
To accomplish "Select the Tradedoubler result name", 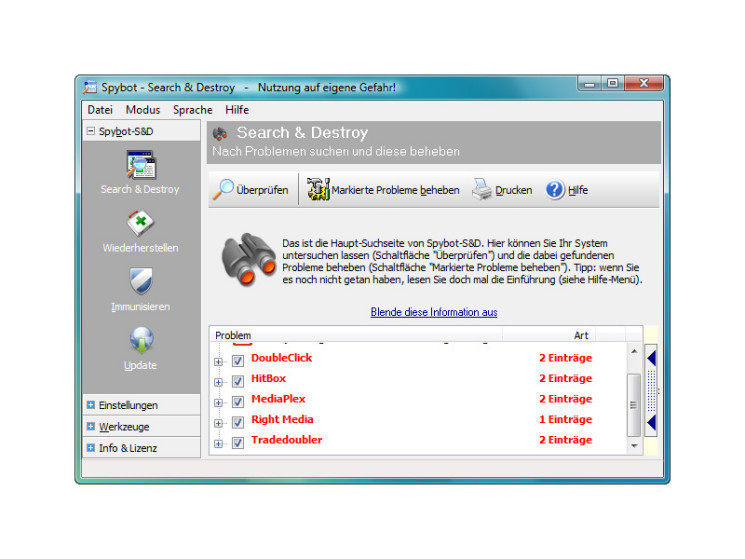I will tap(287, 439).
